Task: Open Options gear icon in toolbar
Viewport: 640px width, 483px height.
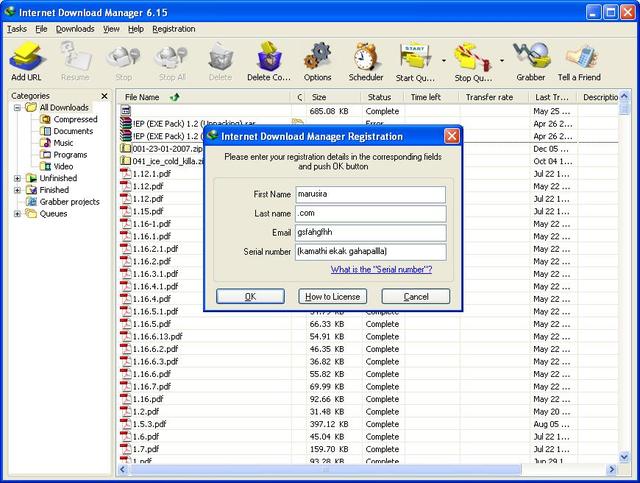Action: [317, 60]
